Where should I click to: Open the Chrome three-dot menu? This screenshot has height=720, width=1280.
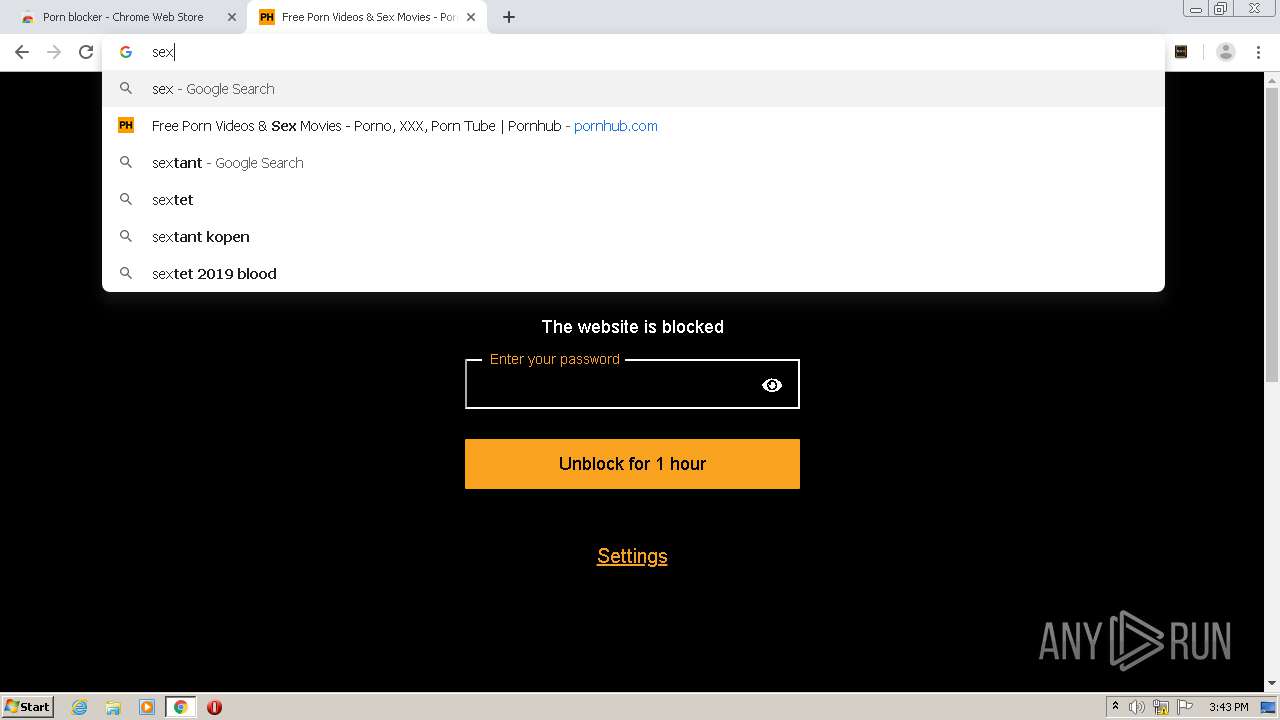1258,52
